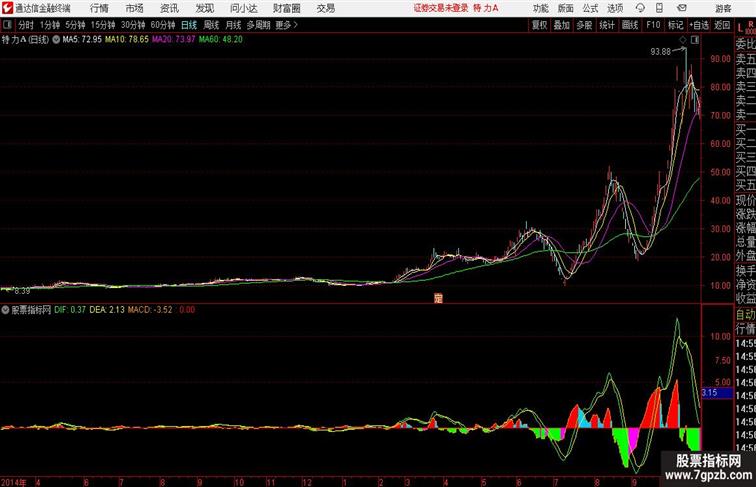
Task: Open the 发现 menu
Action: (x=204, y=8)
